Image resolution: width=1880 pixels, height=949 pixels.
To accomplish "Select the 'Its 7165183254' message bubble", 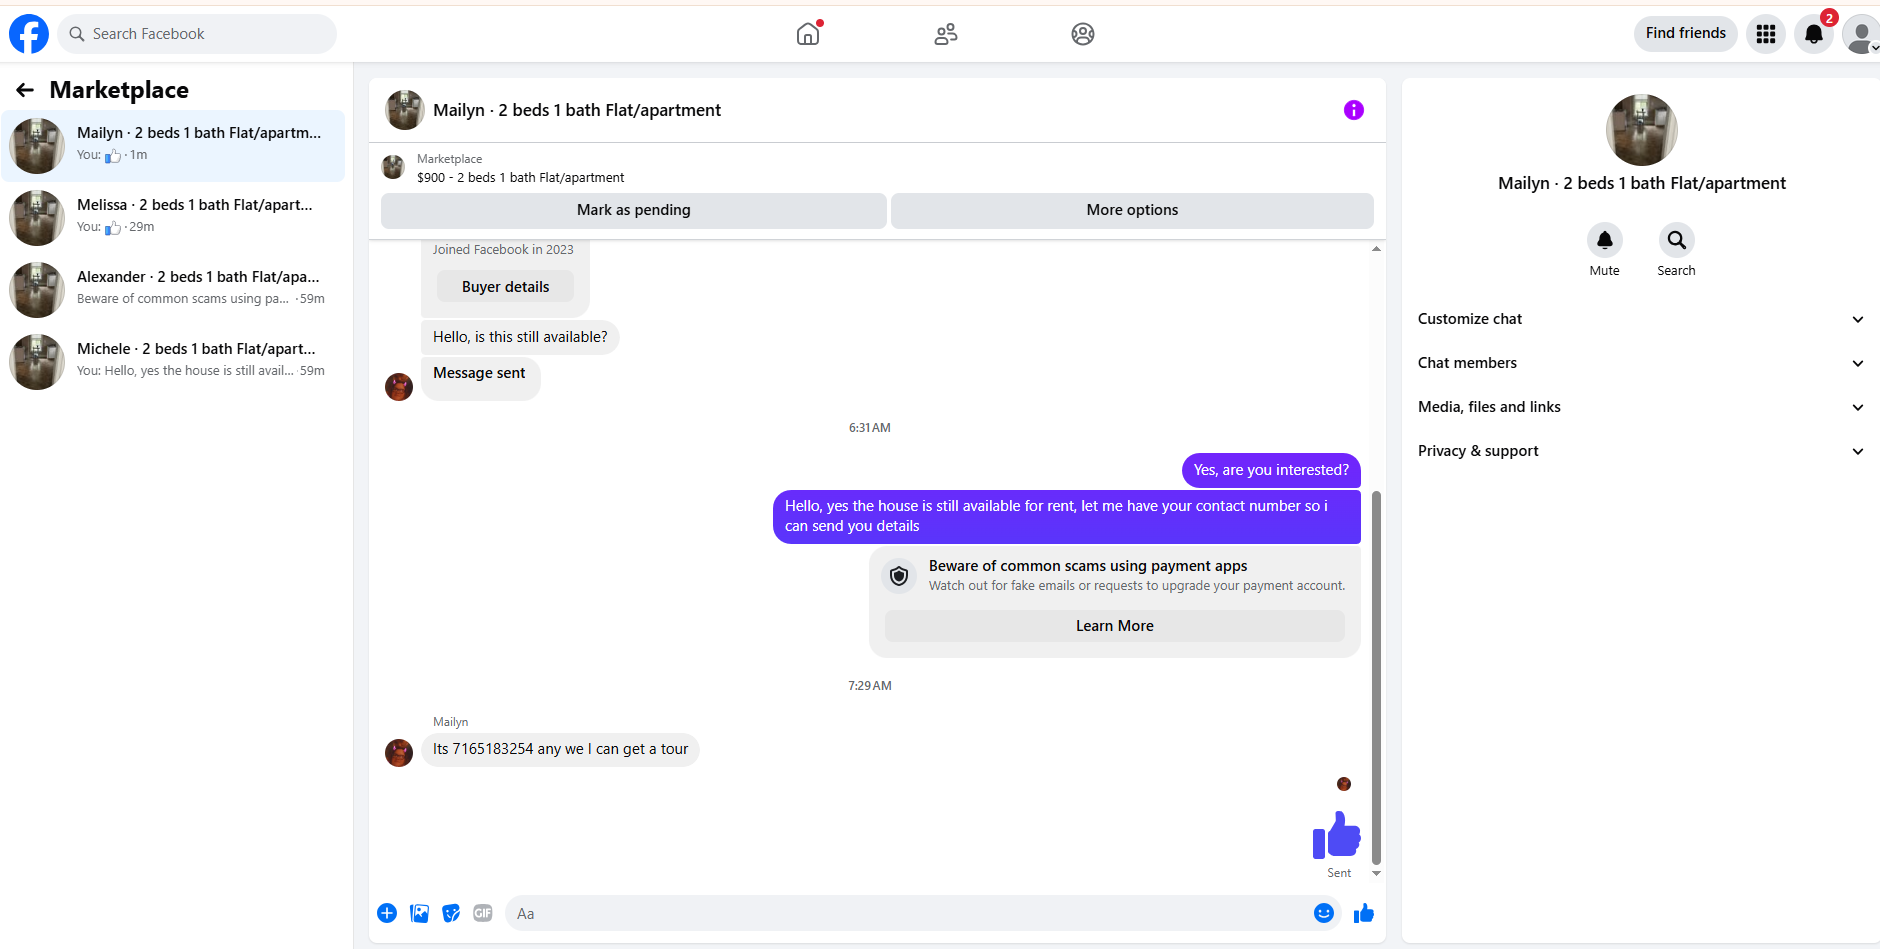I will click(x=560, y=749).
